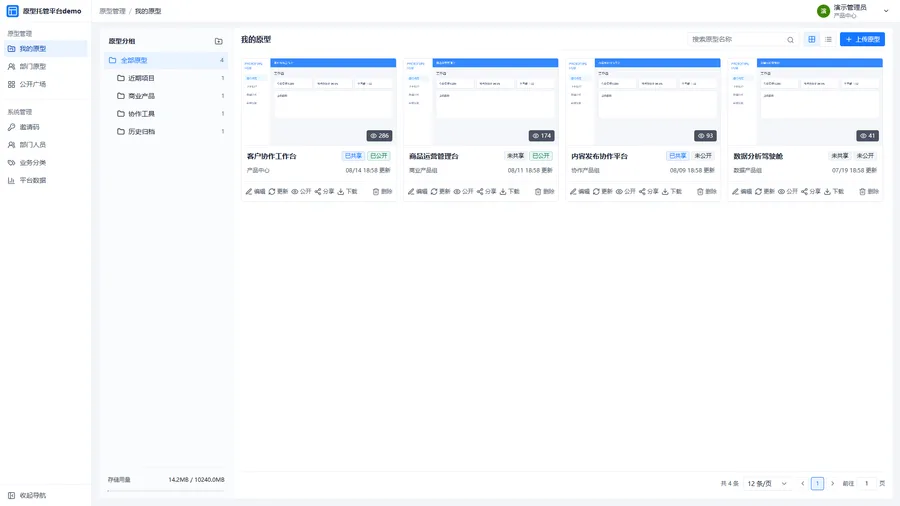
Task: Click storage usage progress bar
Action: coord(166,491)
